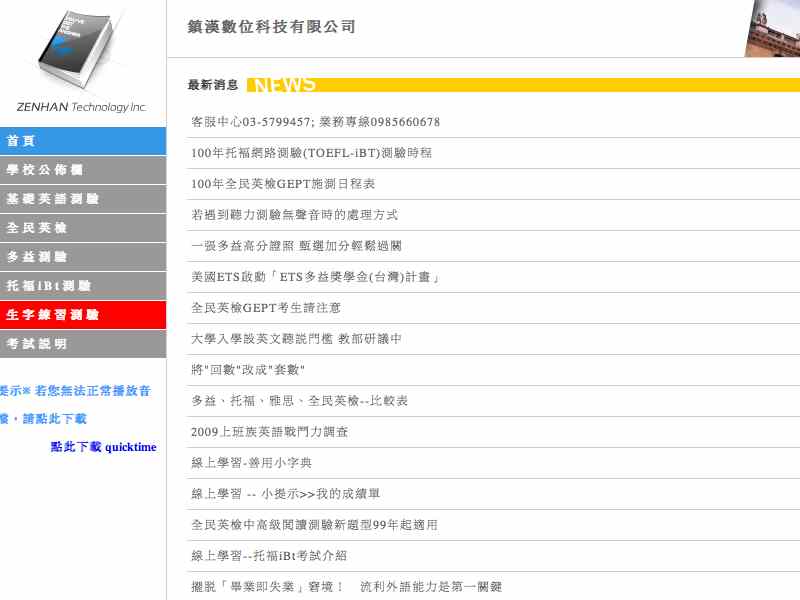Open 學校公佈欄 in the sidebar

pos(80,172)
